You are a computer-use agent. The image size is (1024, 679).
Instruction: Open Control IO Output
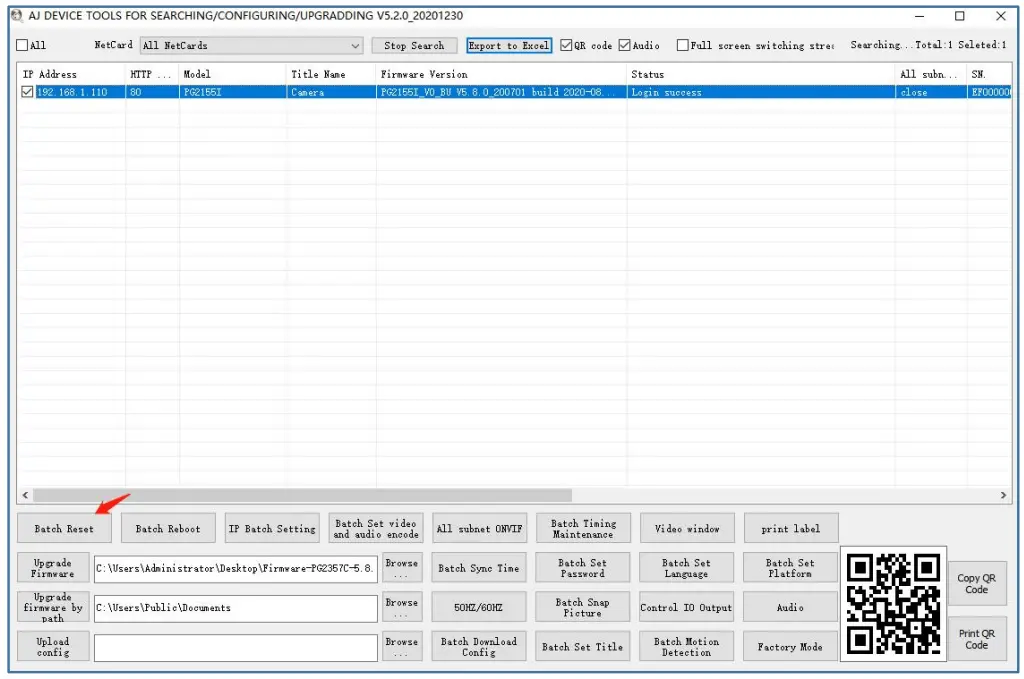coord(686,607)
